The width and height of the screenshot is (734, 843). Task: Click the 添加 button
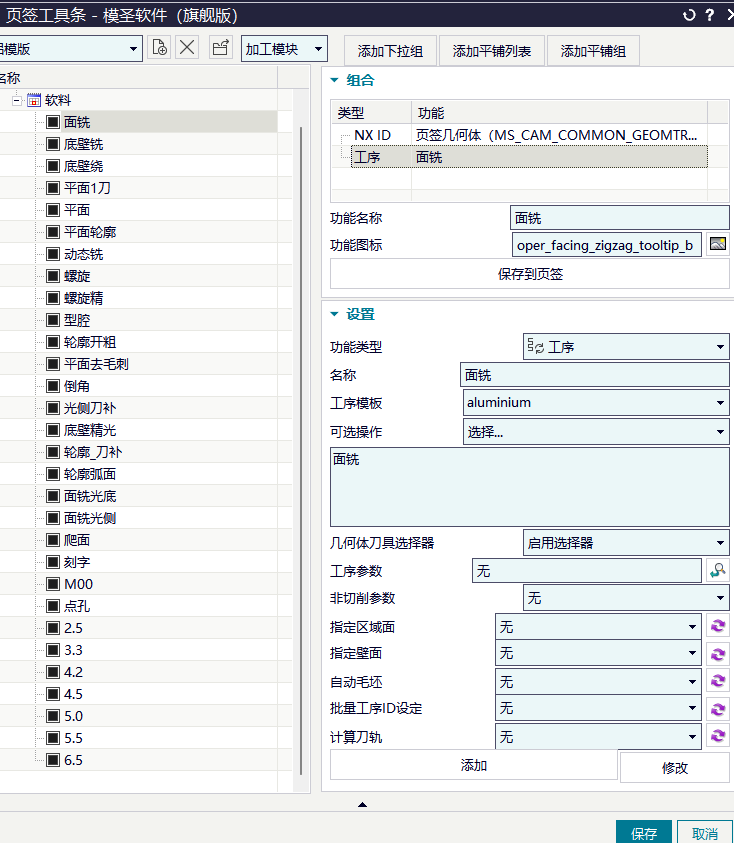coord(474,765)
